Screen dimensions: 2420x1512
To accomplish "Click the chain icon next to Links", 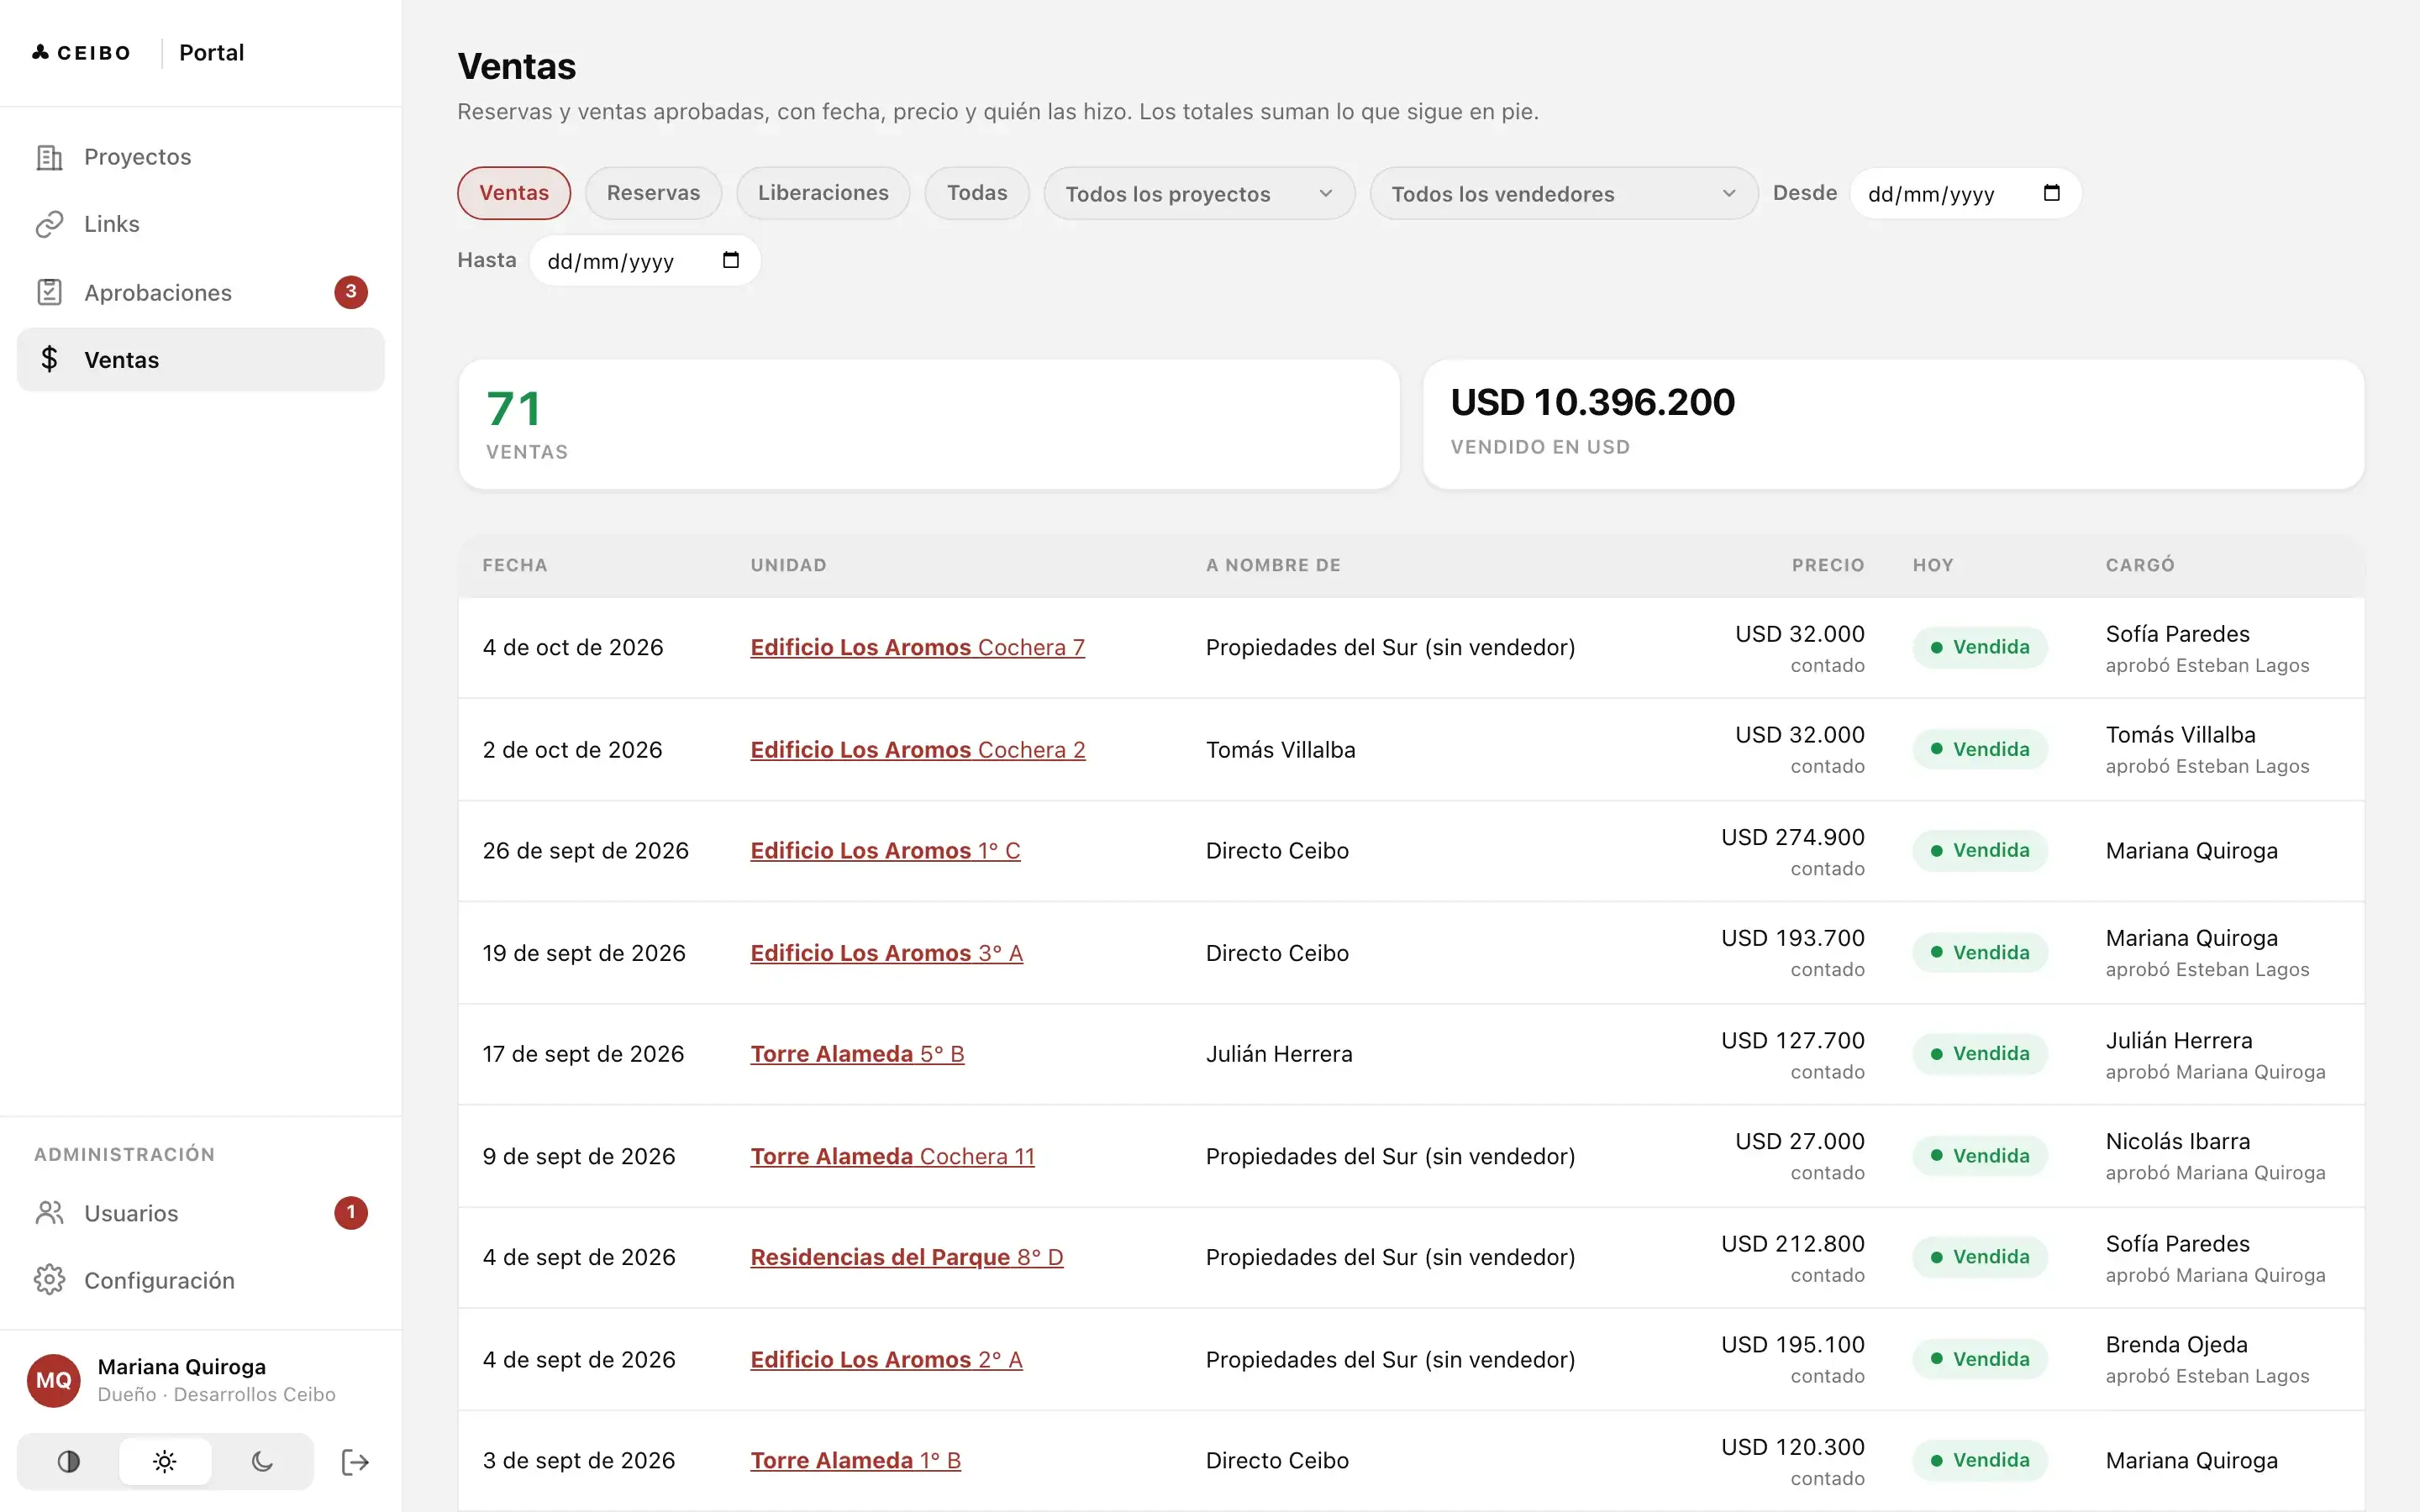I will [49, 224].
